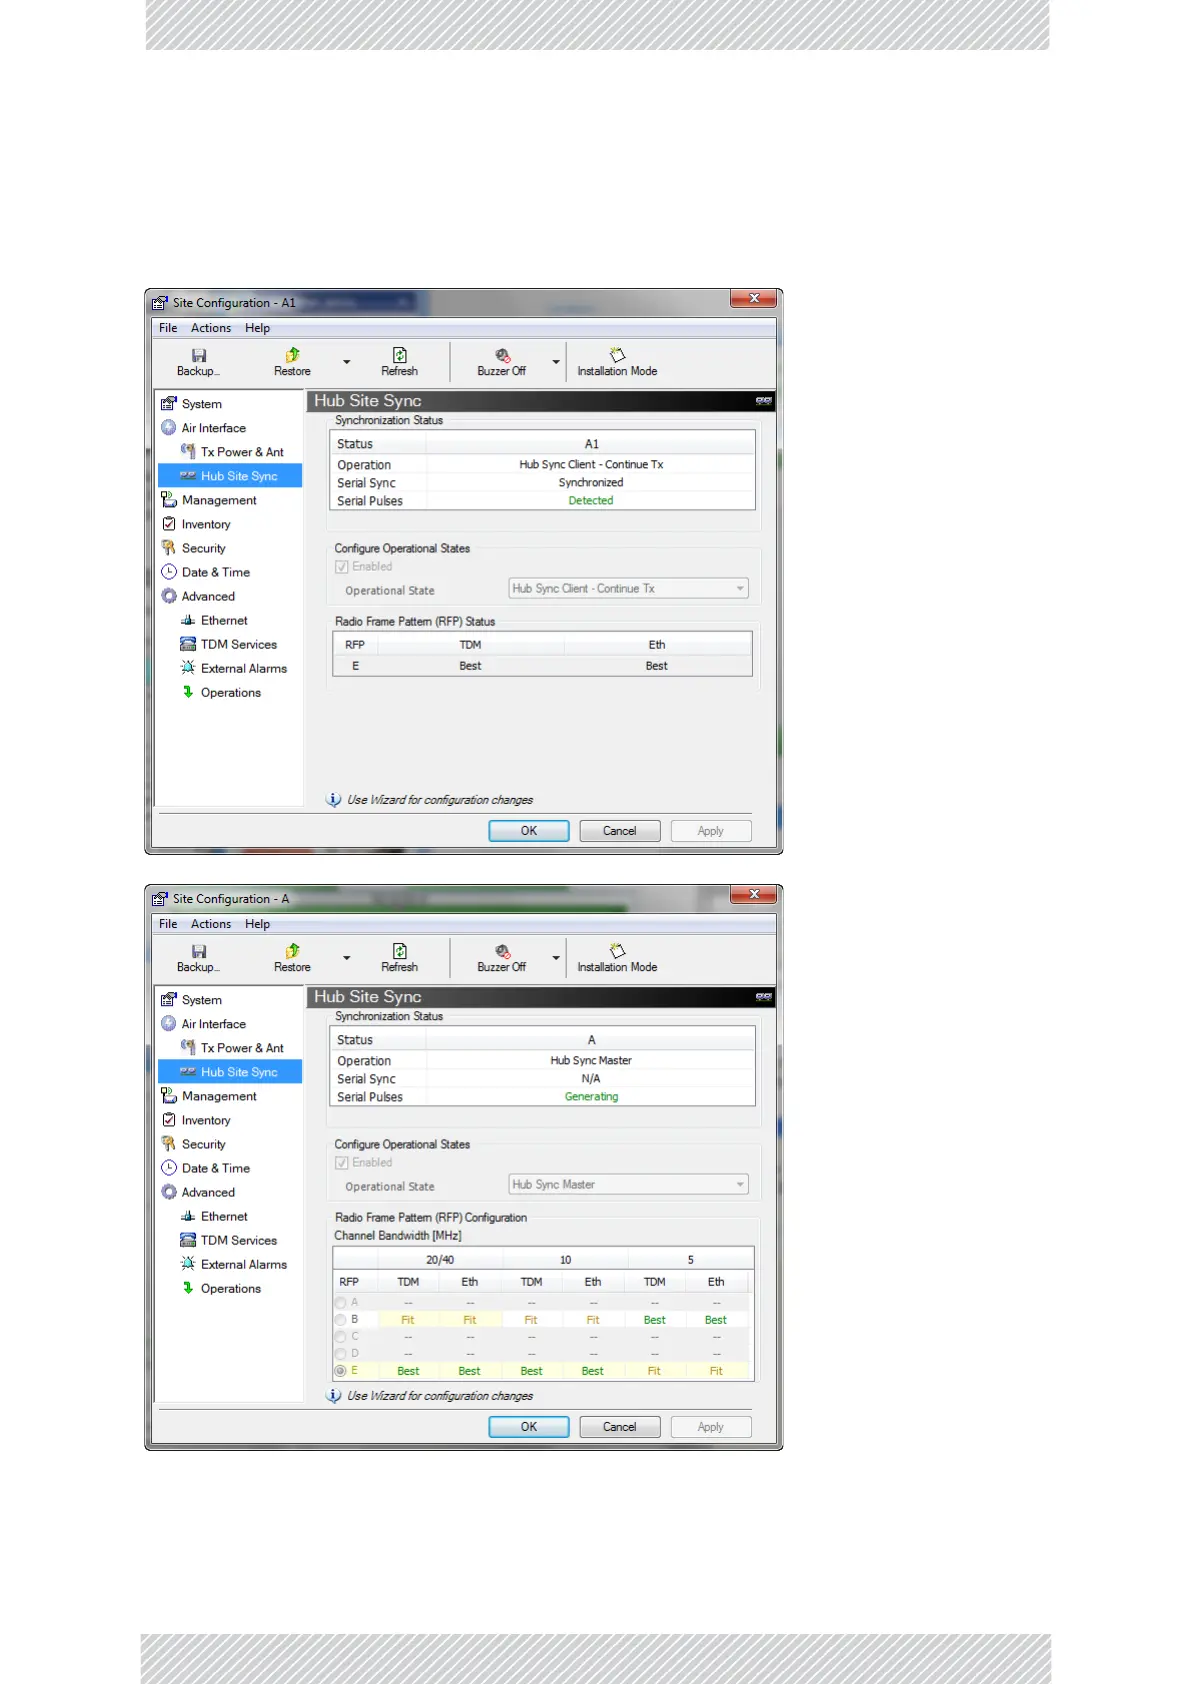The height and width of the screenshot is (1684, 1190).
Task: Close the Site Configuration A1 window
Action: point(754,298)
